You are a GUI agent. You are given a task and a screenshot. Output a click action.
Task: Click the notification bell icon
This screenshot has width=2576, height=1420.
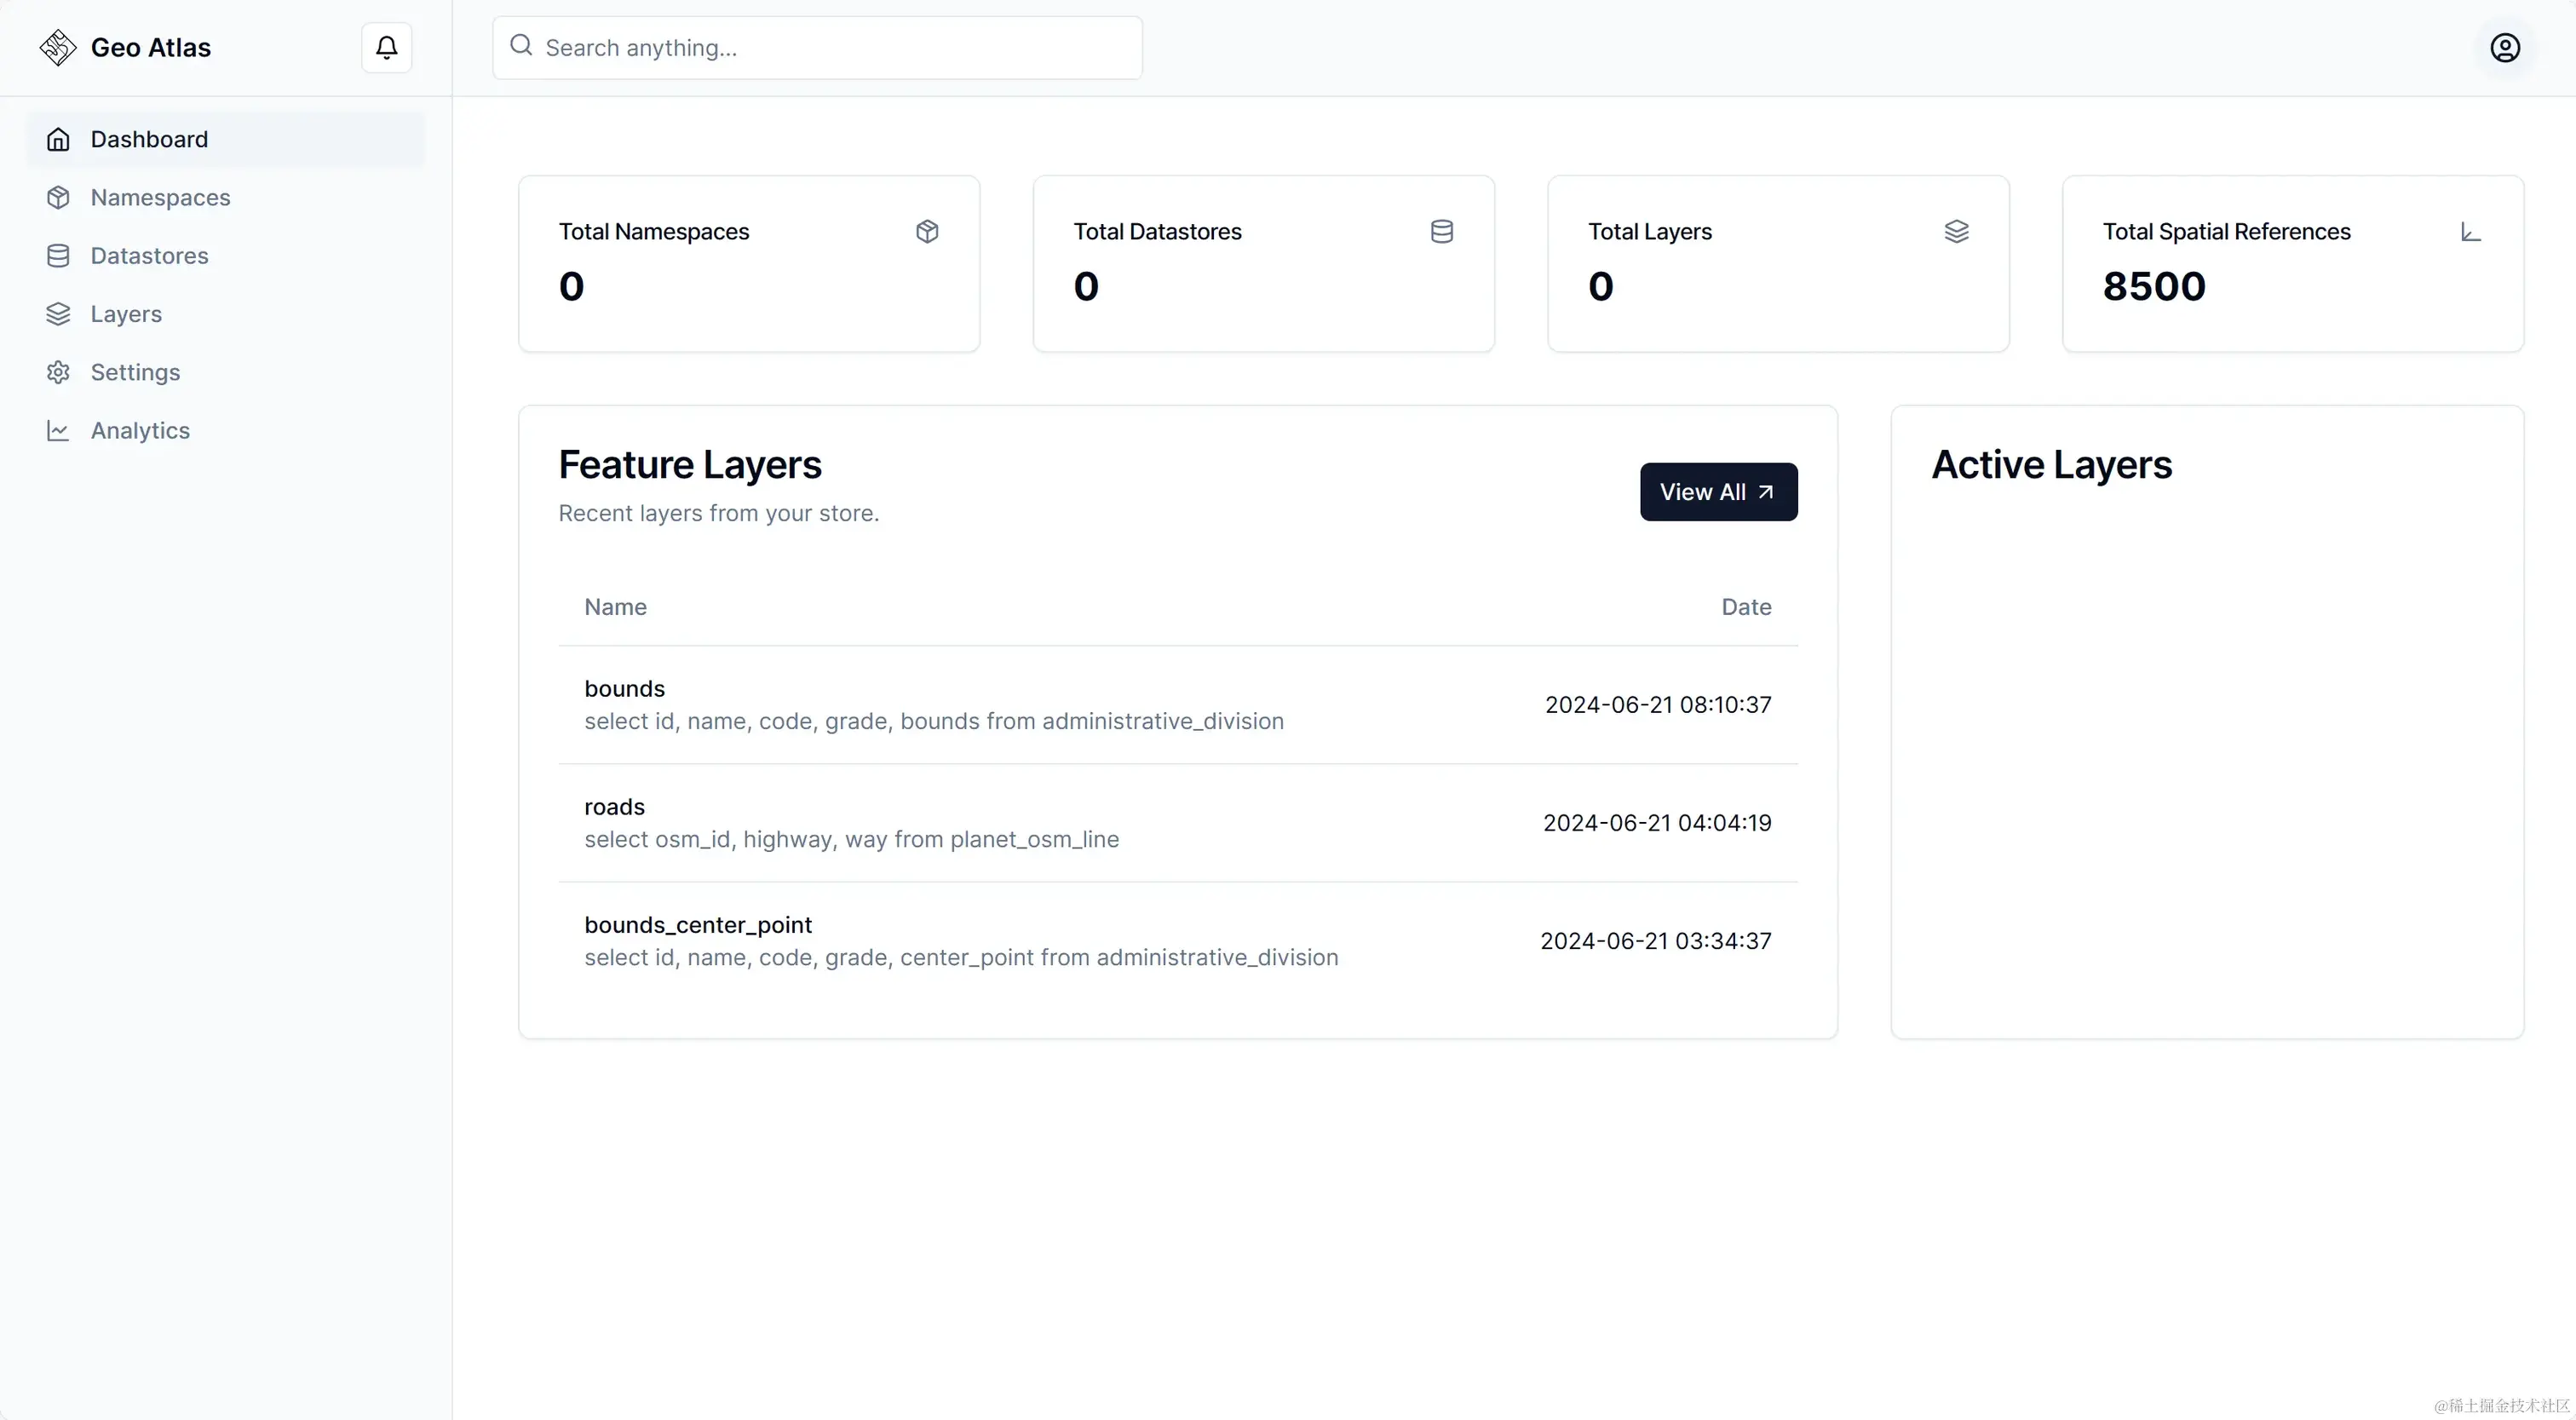pyautogui.click(x=386, y=48)
